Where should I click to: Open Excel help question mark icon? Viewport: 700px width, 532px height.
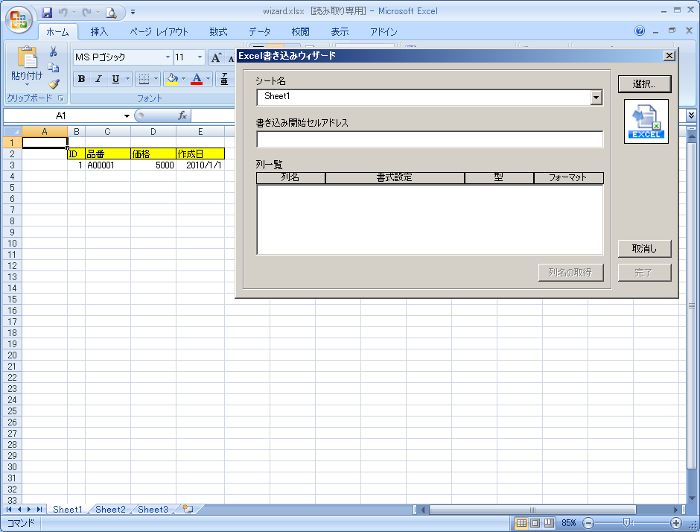pos(639,31)
